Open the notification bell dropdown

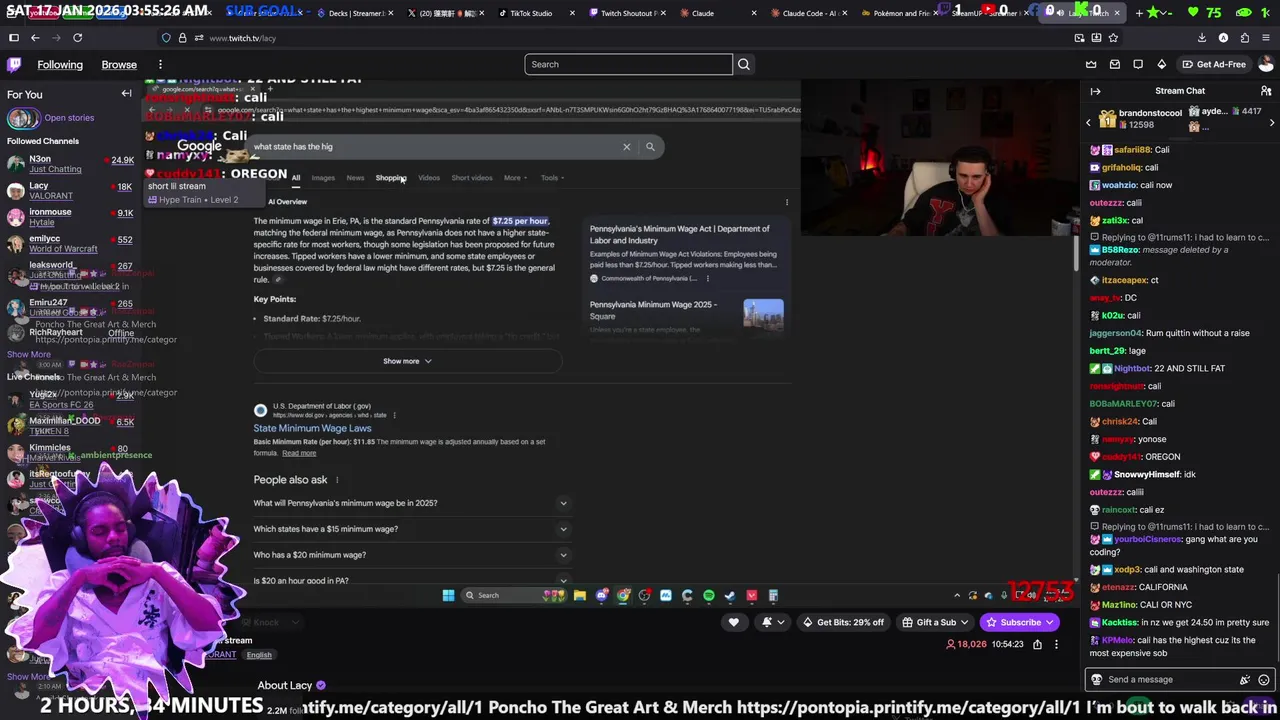[771, 622]
